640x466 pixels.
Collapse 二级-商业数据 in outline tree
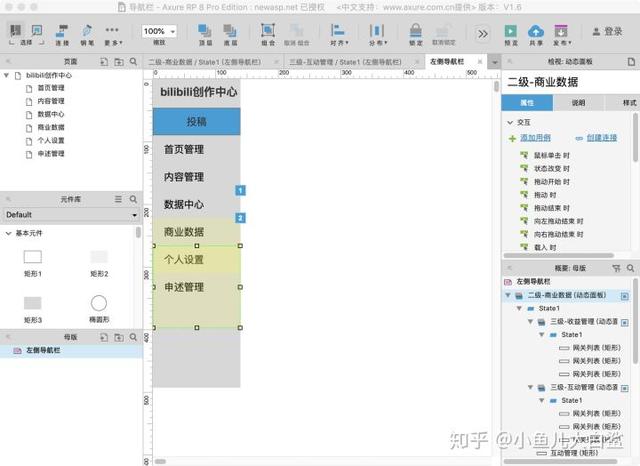pyautogui.click(x=508, y=295)
